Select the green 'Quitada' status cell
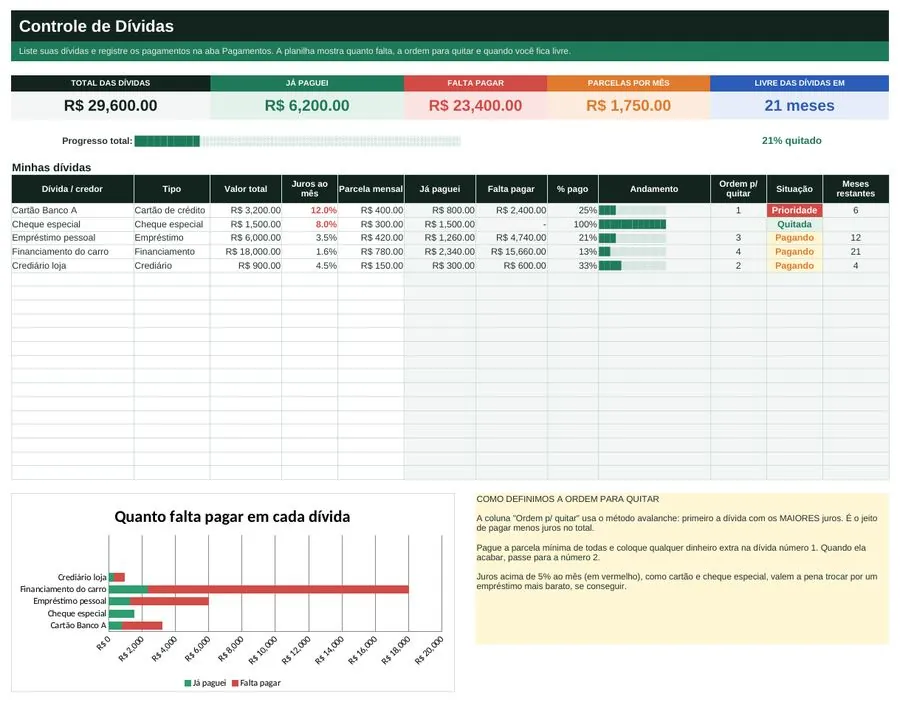This screenshot has height=702, width=900. pyautogui.click(x=794, y=224)
